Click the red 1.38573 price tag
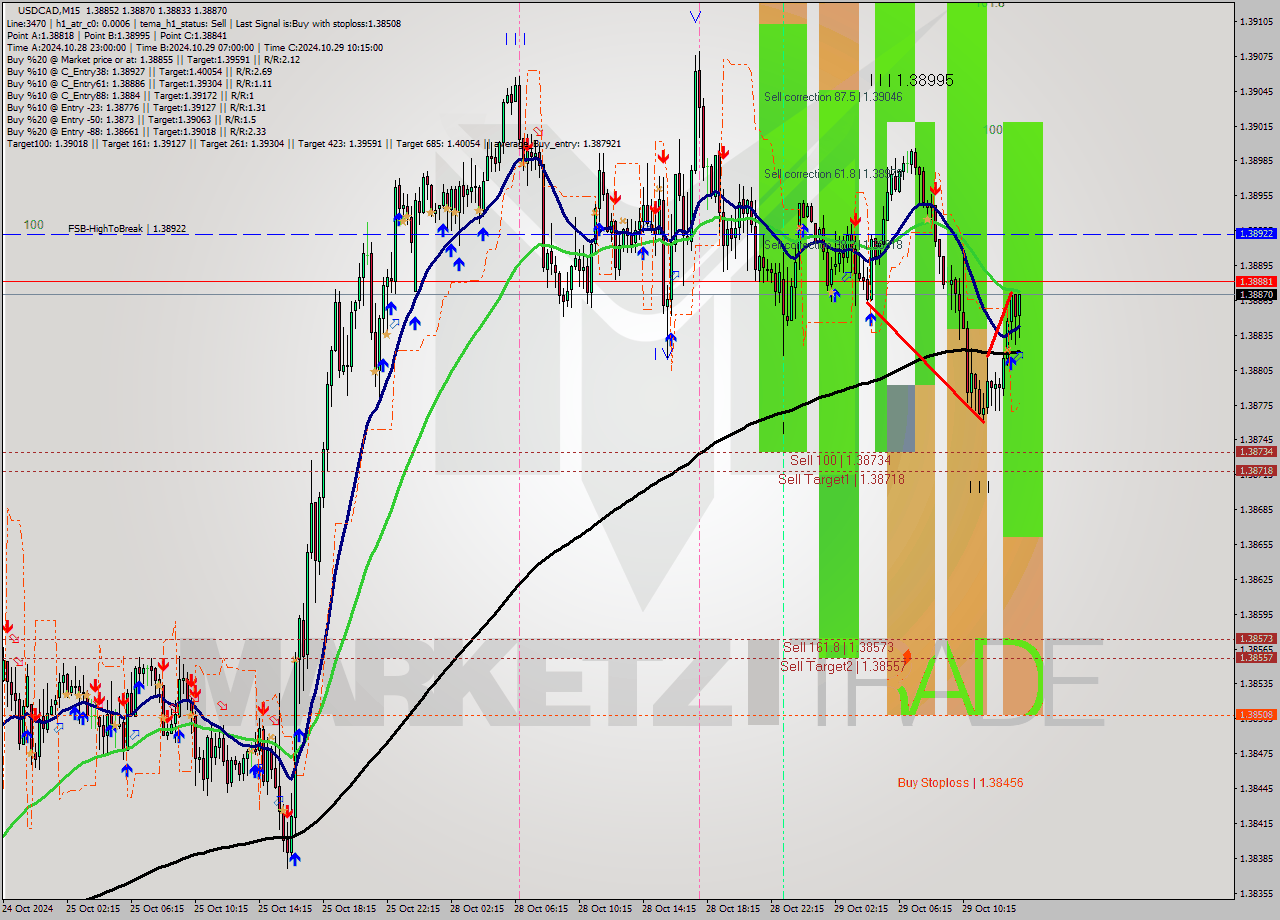 (1256, 638)
